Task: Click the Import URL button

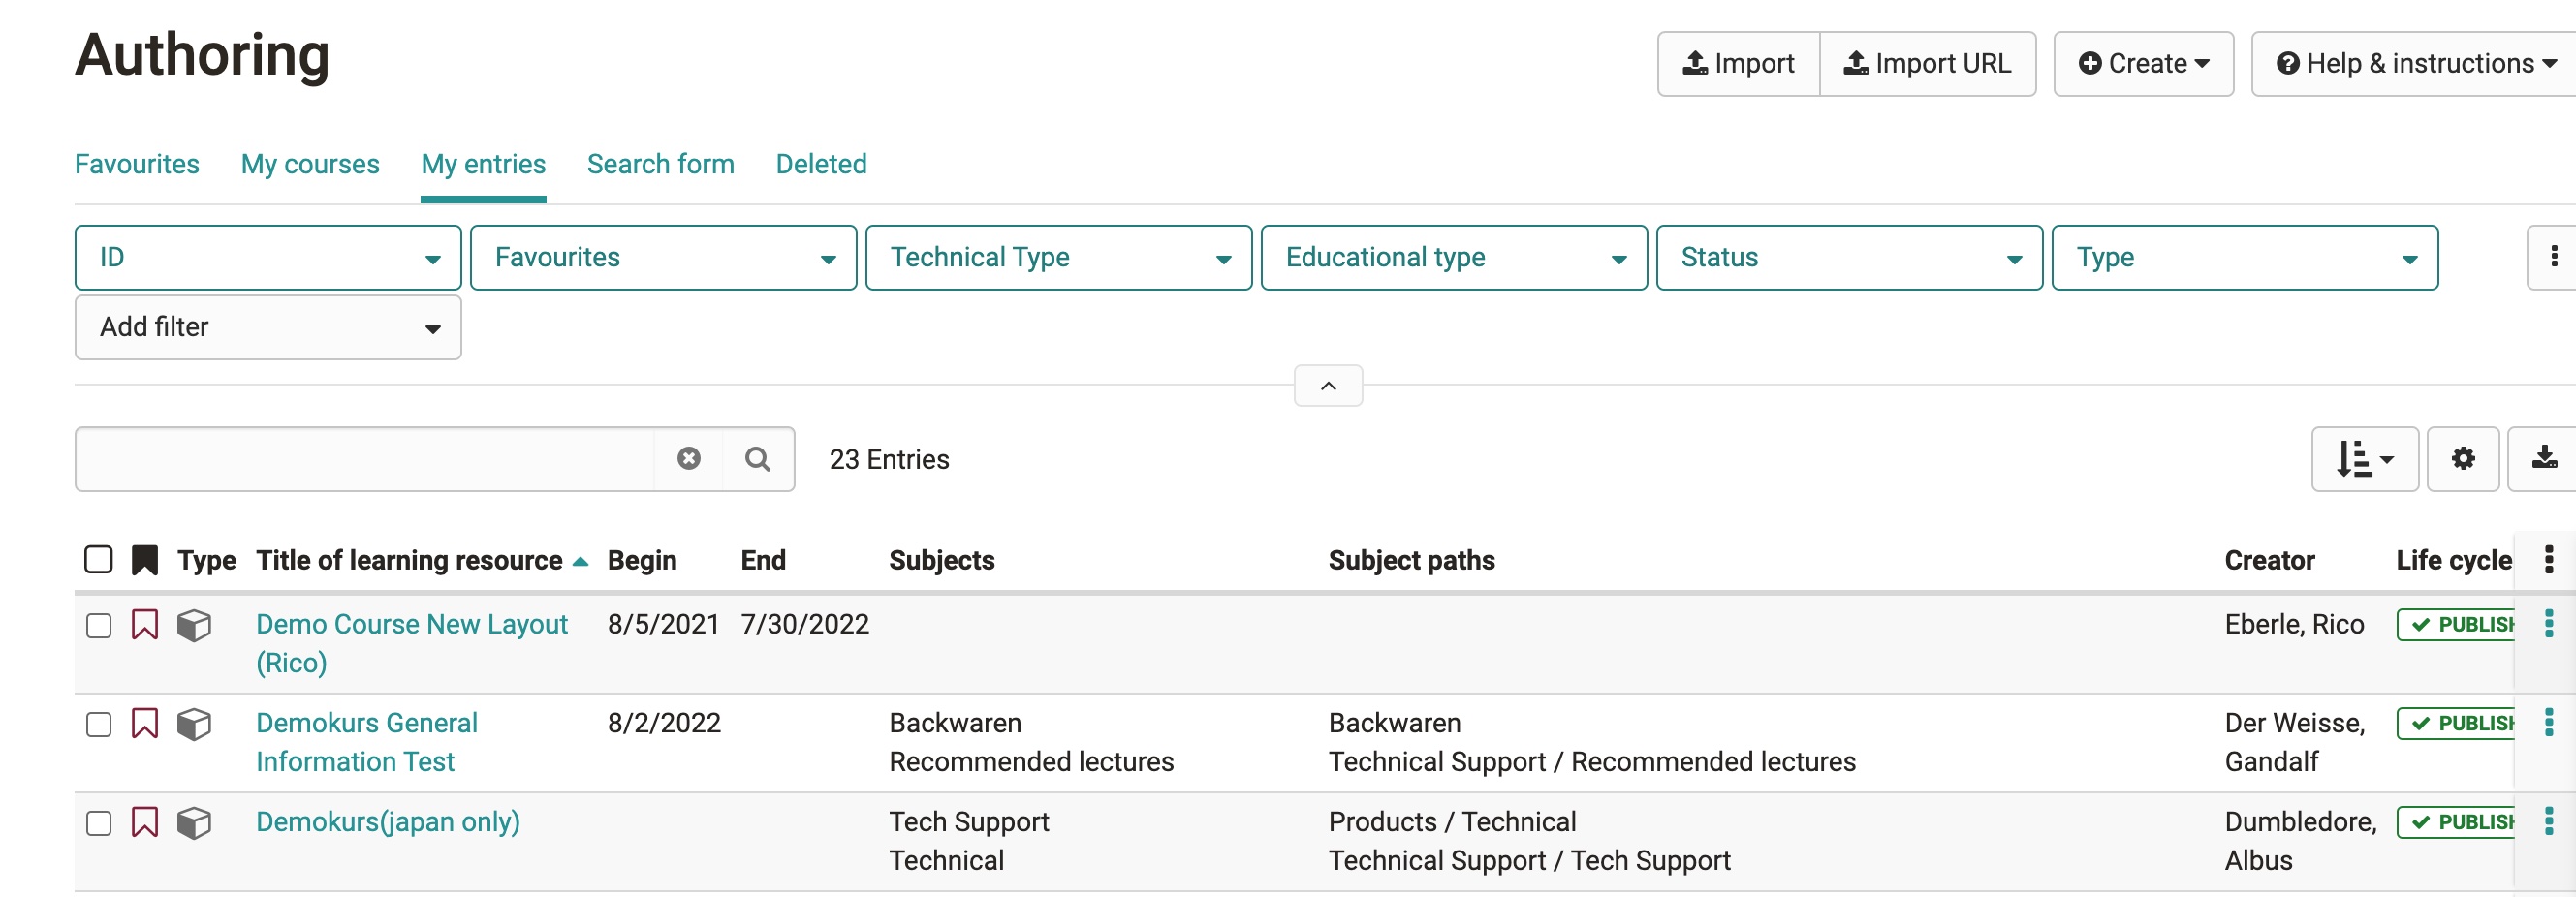Action: [x=1926, y=64]
